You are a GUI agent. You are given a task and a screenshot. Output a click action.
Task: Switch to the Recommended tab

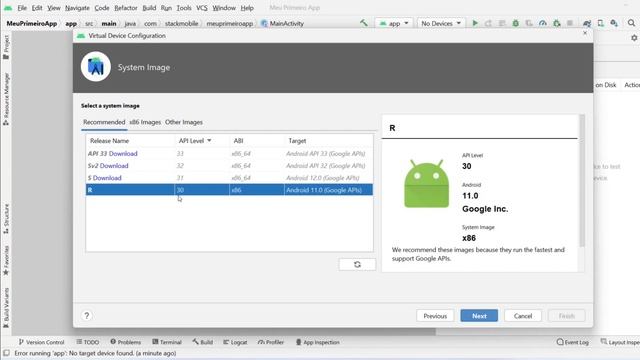pos(104,122)
